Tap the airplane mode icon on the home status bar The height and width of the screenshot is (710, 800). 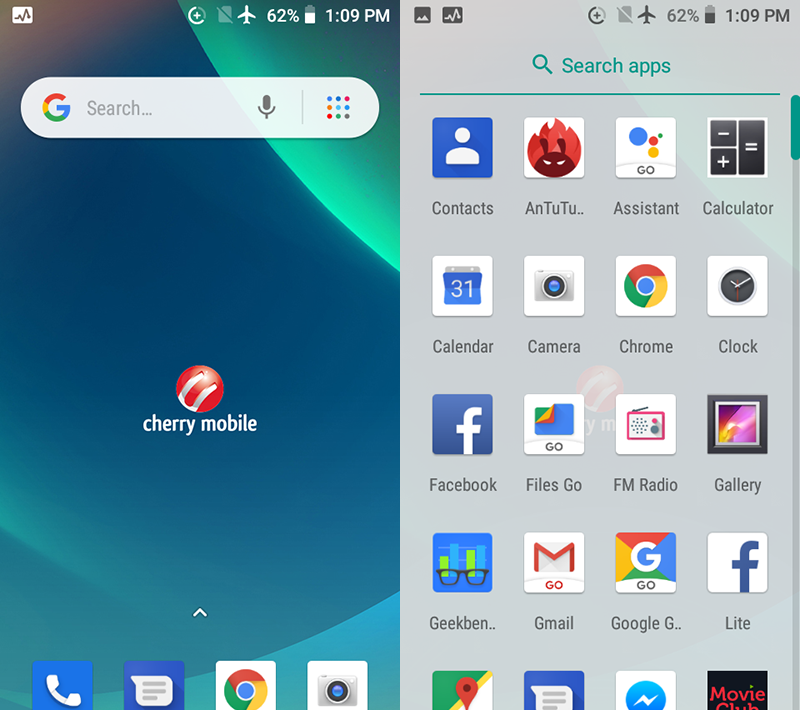click(x=247, y=15)
